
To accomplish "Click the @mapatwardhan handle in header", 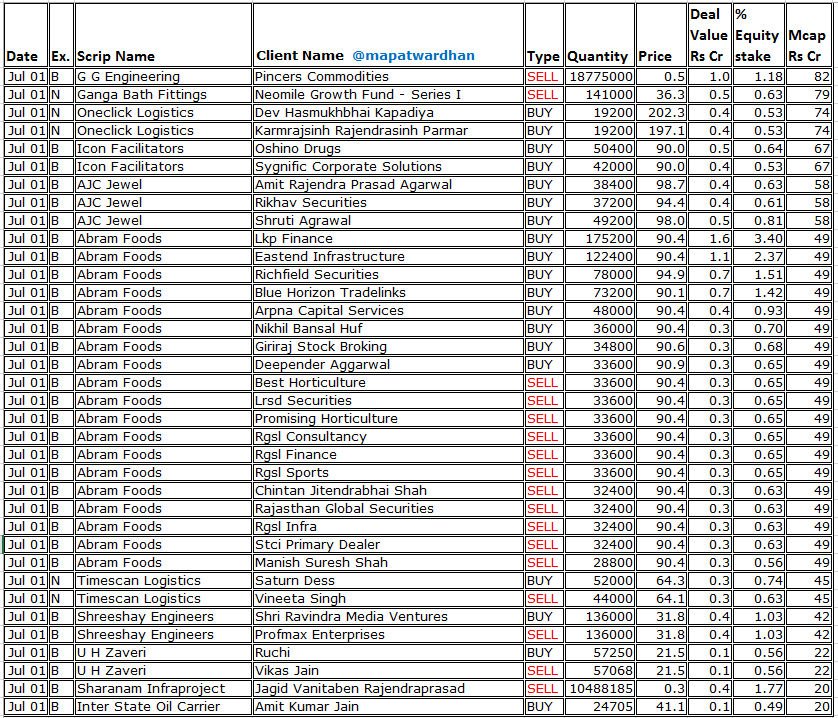I will [x=413, y=56].
